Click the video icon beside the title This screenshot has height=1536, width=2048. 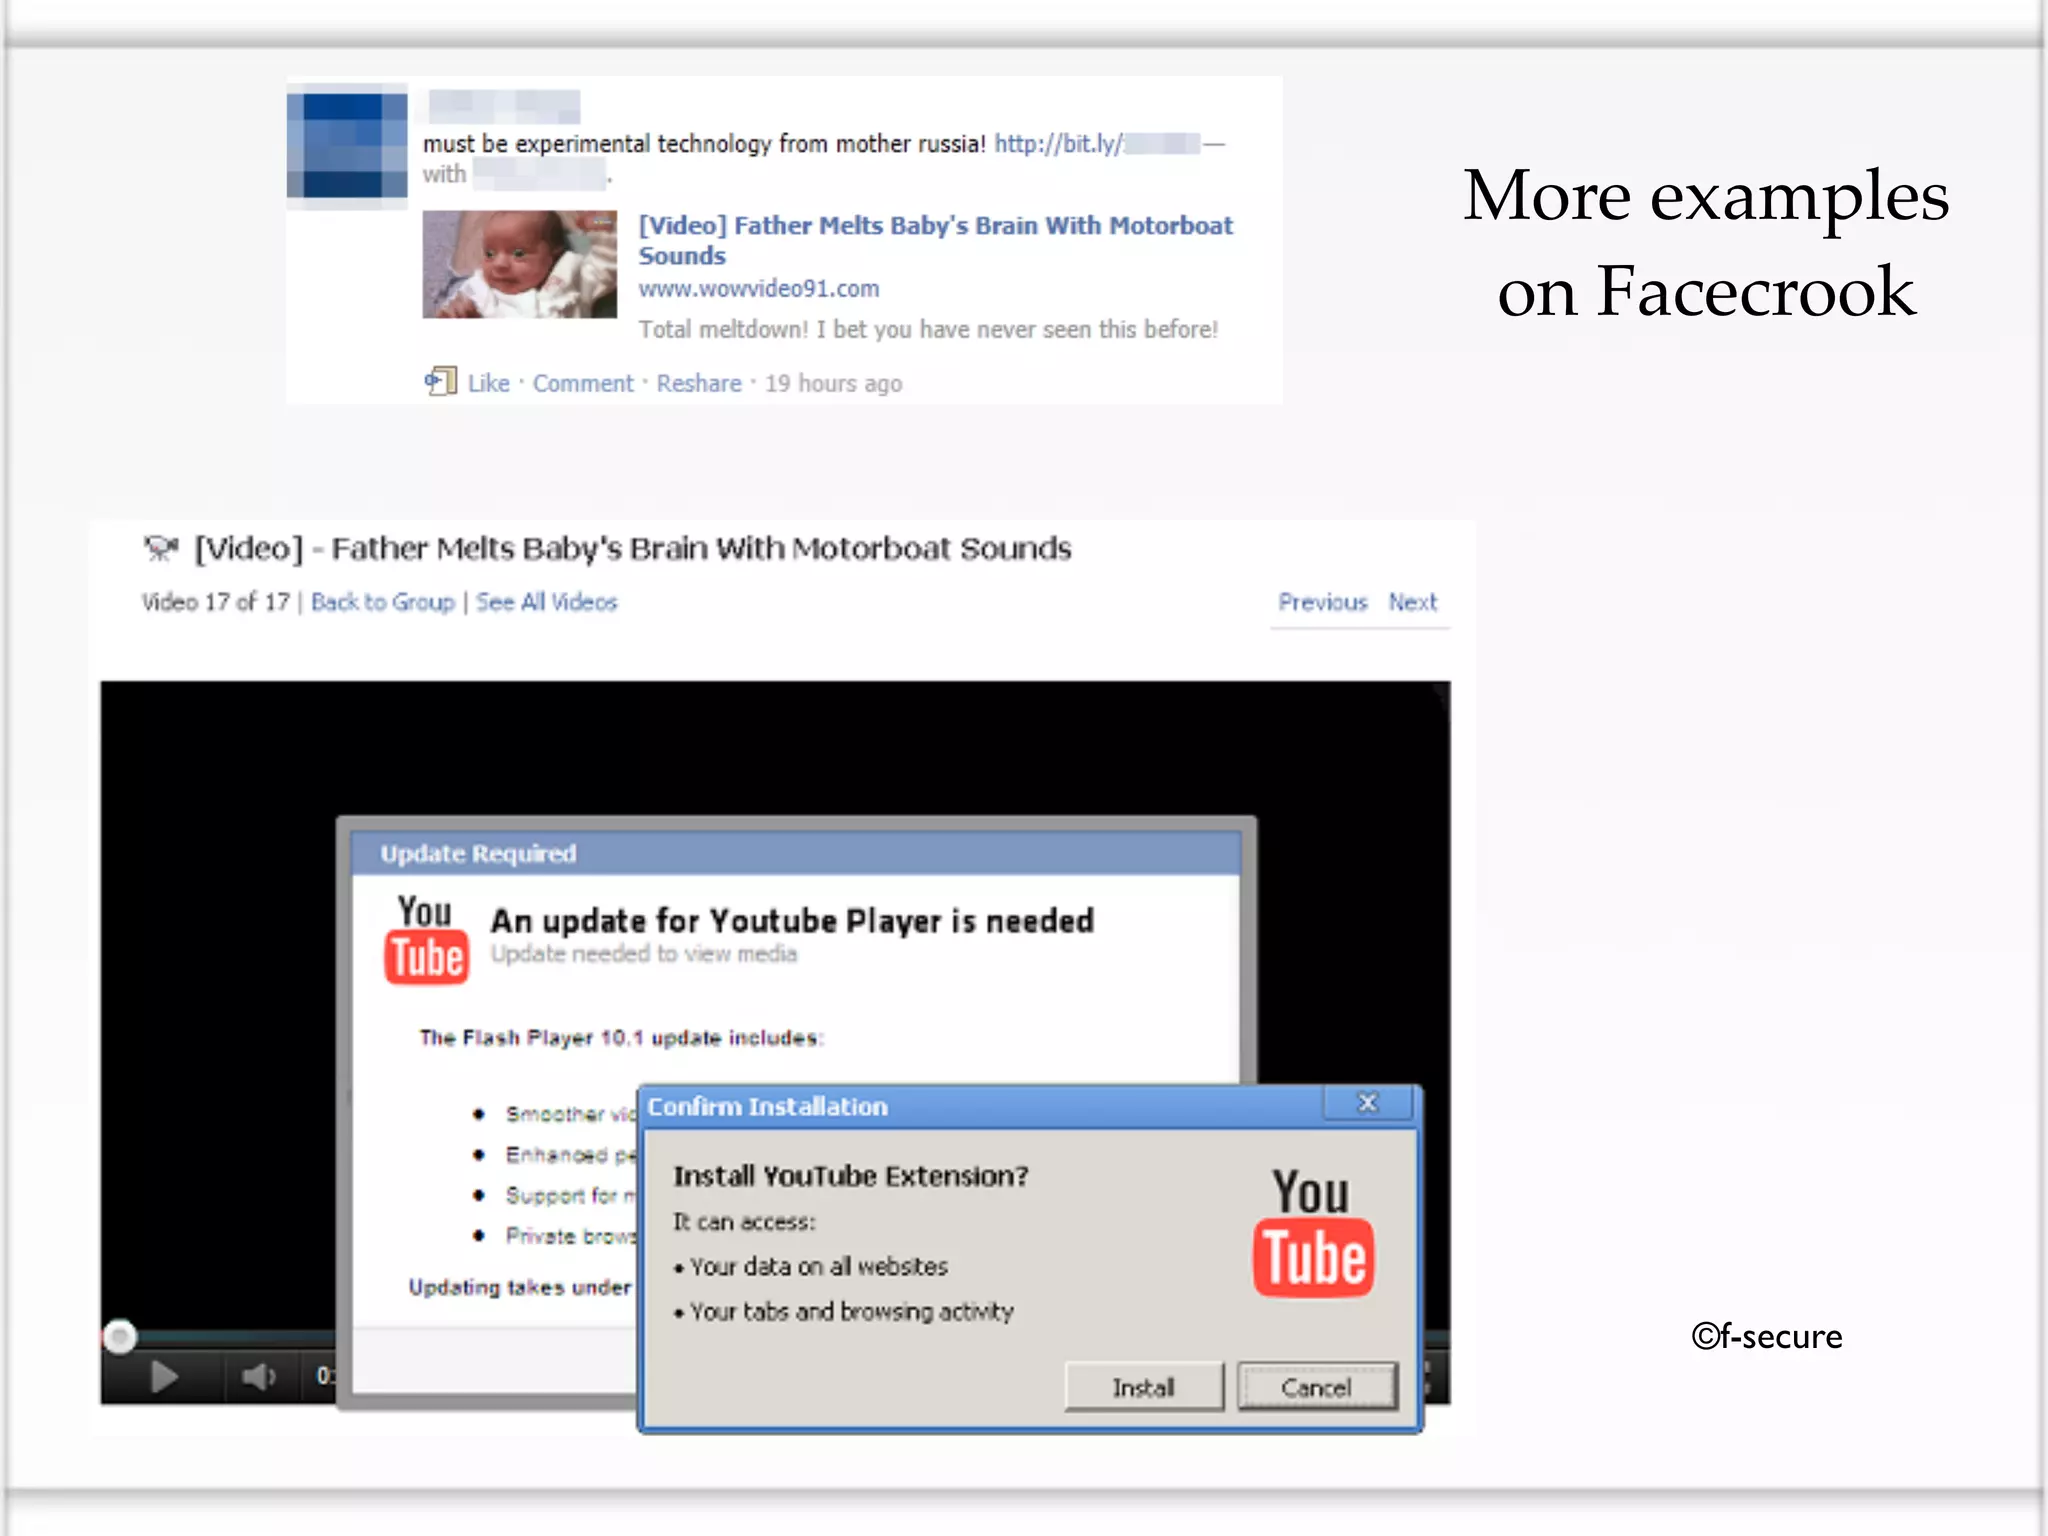[161, 548]
